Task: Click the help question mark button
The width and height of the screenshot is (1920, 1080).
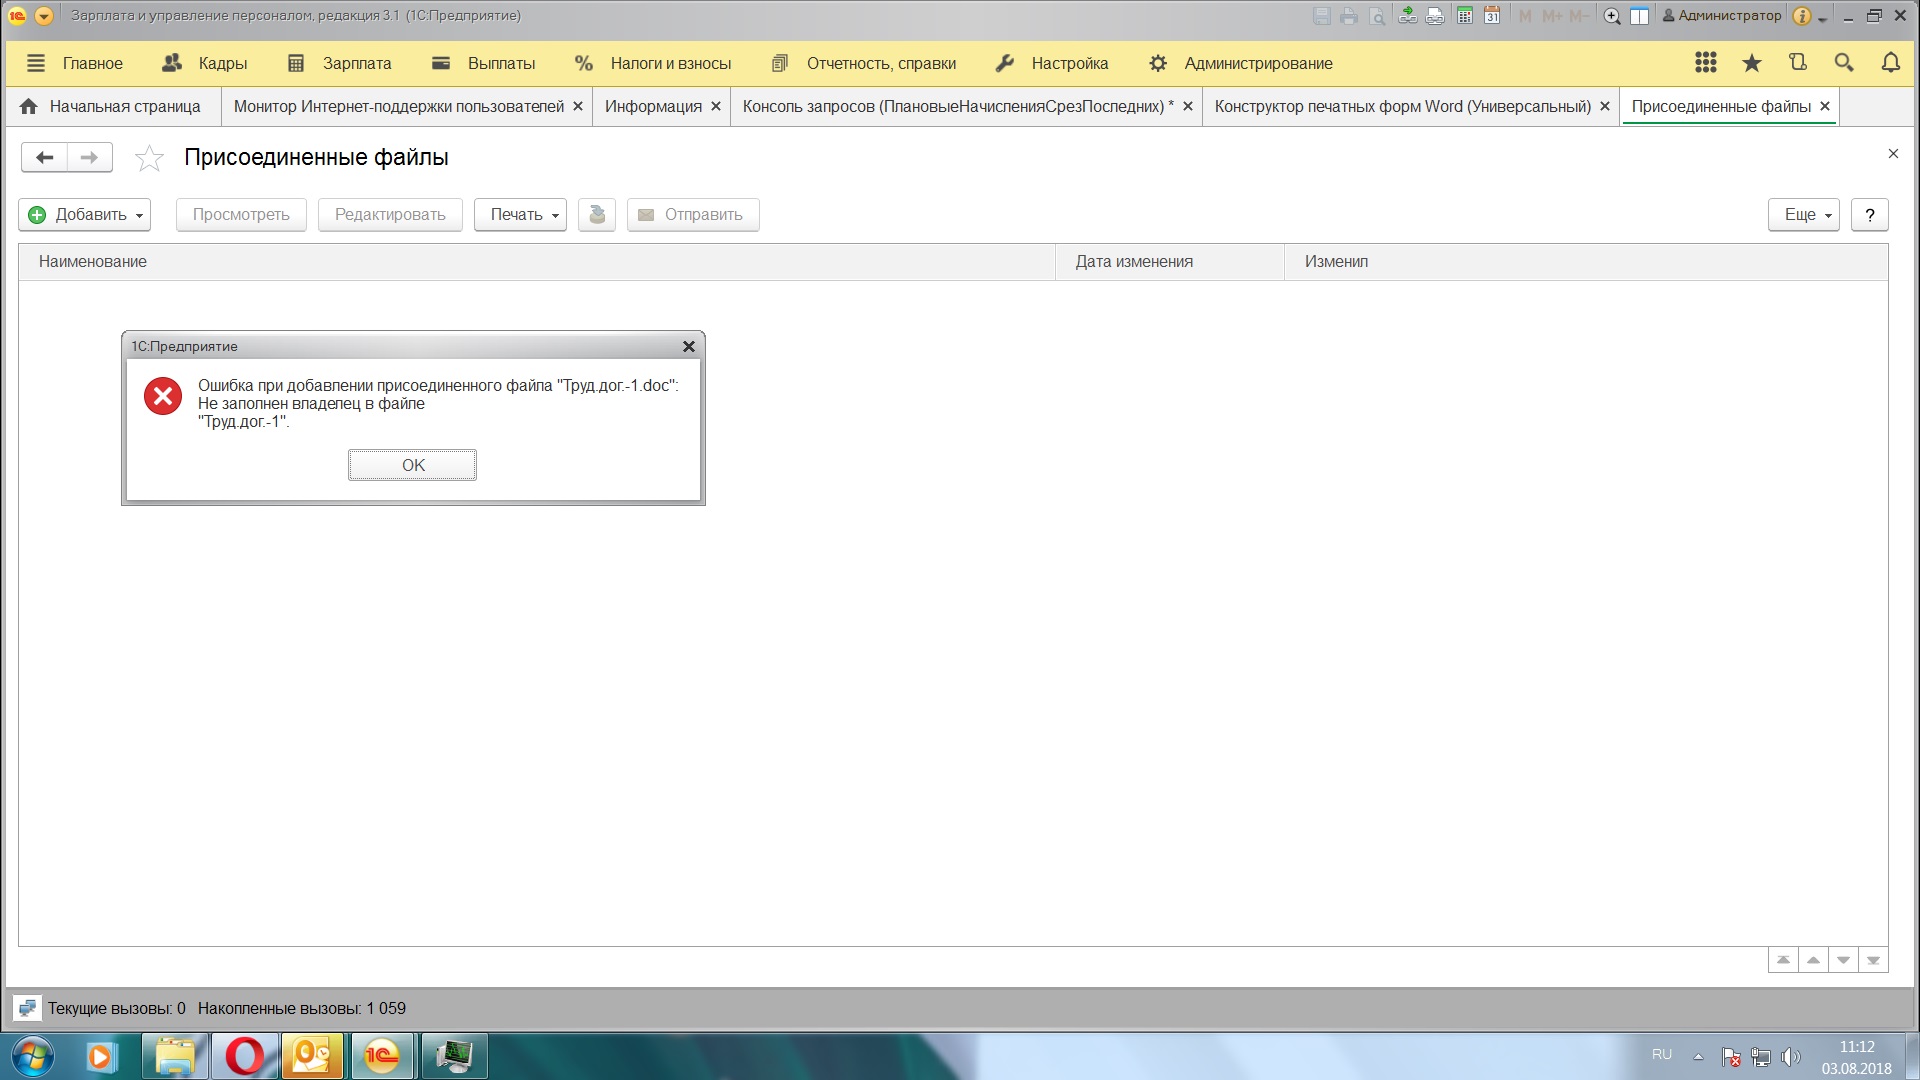Action: pos(1870,215)
